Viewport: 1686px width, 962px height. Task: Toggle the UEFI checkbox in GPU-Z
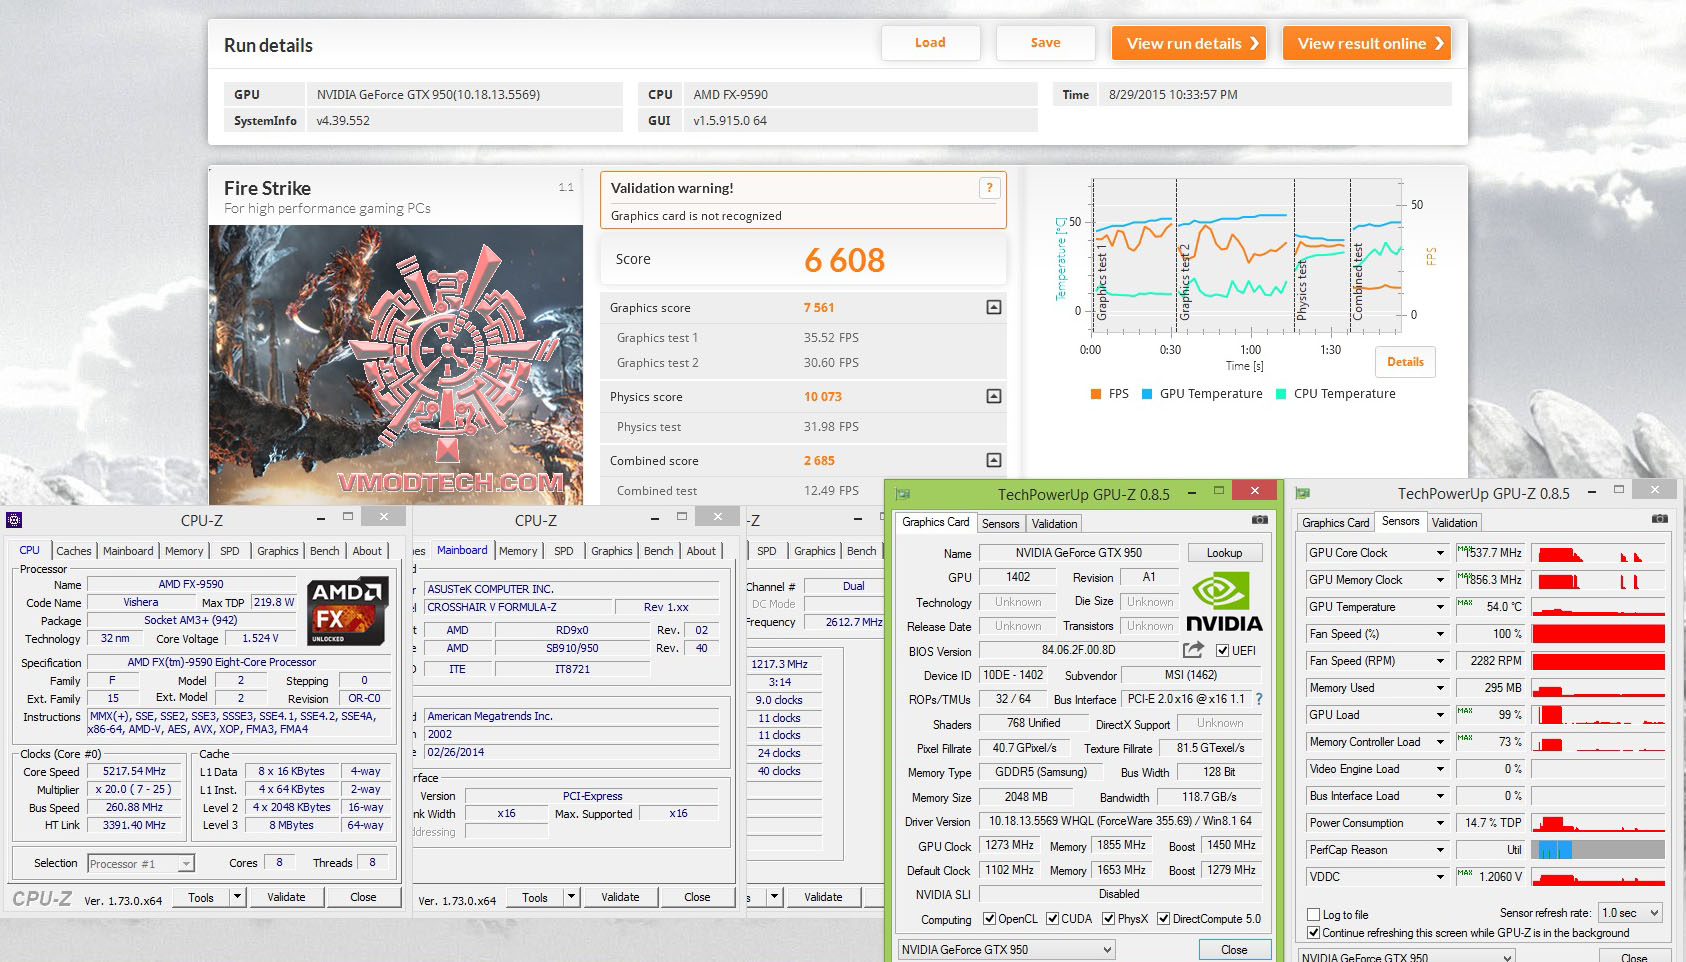click(x=1222, y=651)
